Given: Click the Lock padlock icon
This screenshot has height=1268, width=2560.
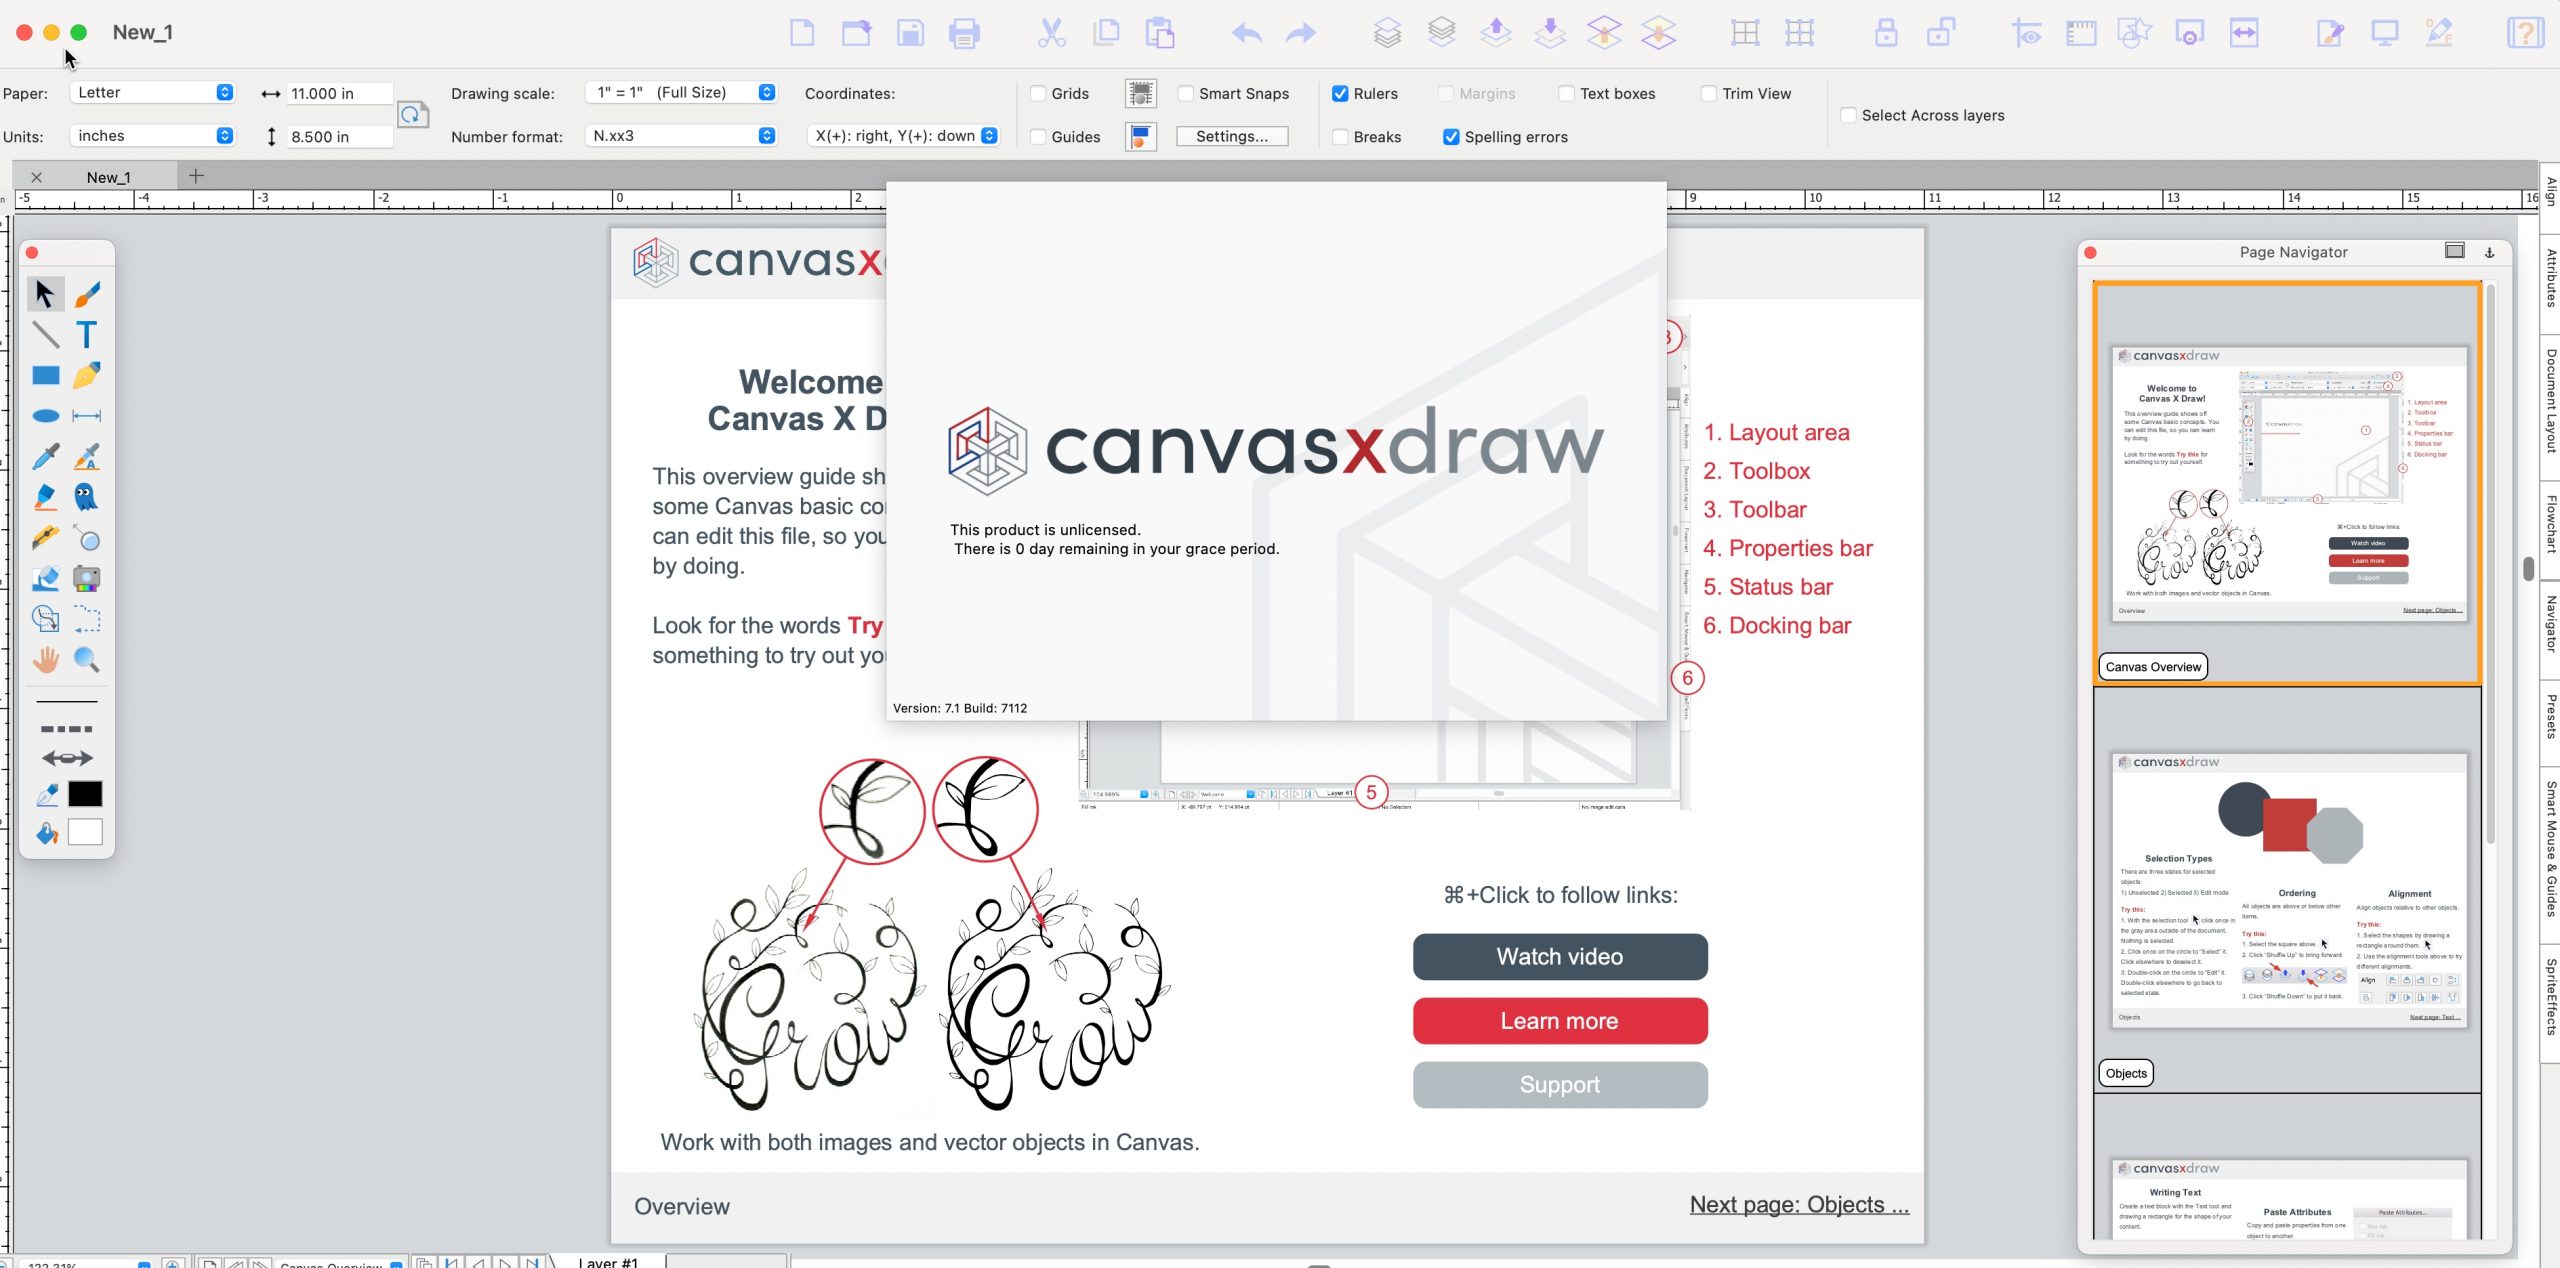Looking at the screenshot, I should point(1886,33).
